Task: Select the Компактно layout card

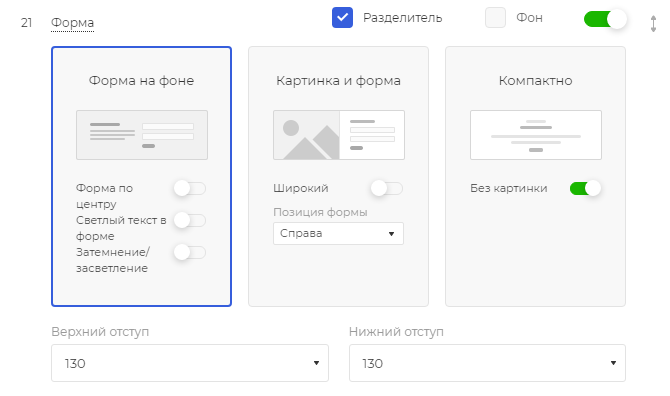Action: point(535,176)
